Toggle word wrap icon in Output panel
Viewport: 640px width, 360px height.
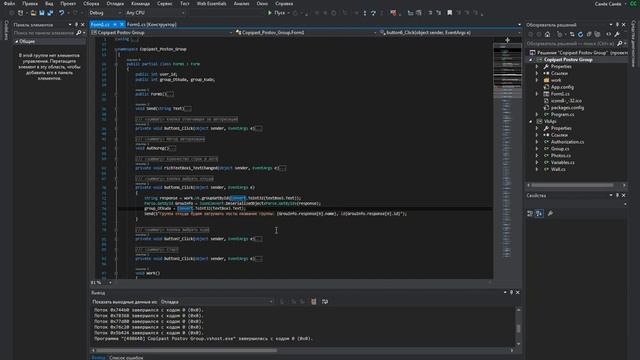(x=325, y=302)
